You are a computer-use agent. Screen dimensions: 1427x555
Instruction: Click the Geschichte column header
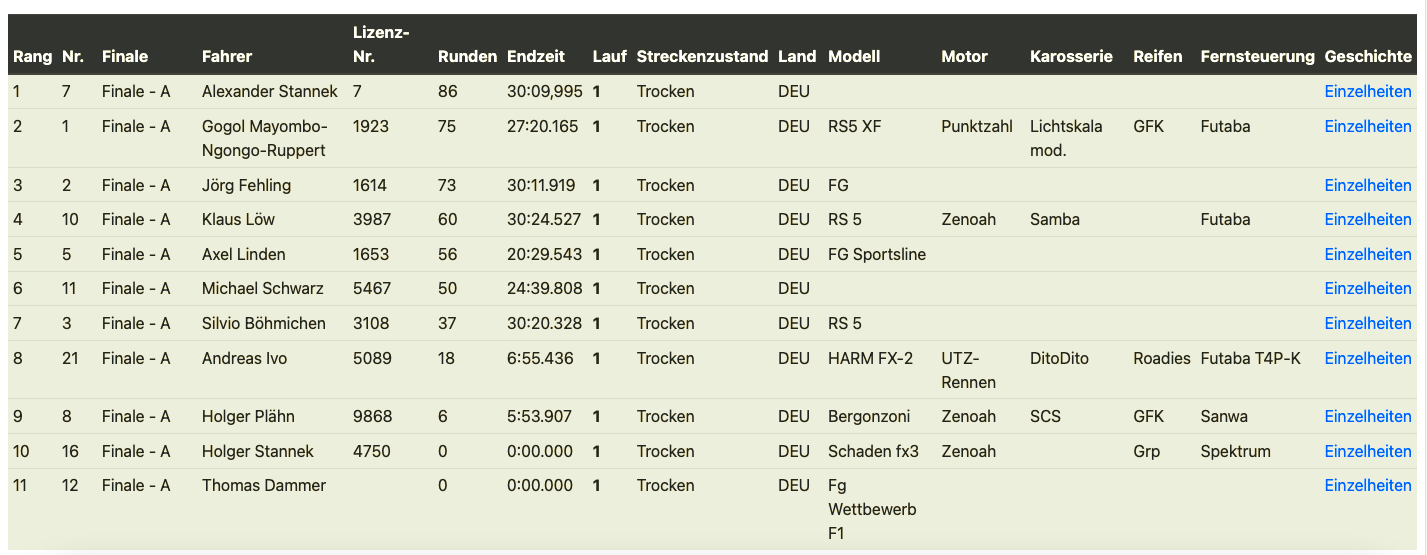point(1367,57)
